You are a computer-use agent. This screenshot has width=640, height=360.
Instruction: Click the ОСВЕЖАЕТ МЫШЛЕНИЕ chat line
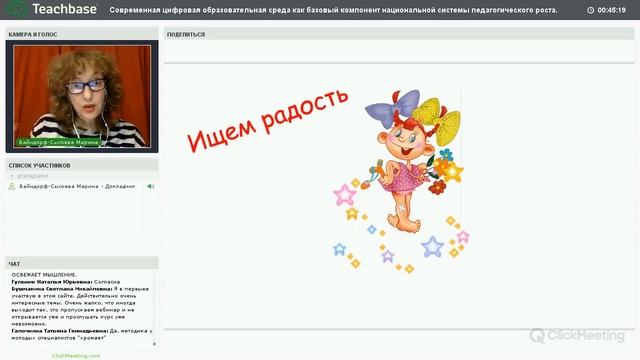[44, 275]
